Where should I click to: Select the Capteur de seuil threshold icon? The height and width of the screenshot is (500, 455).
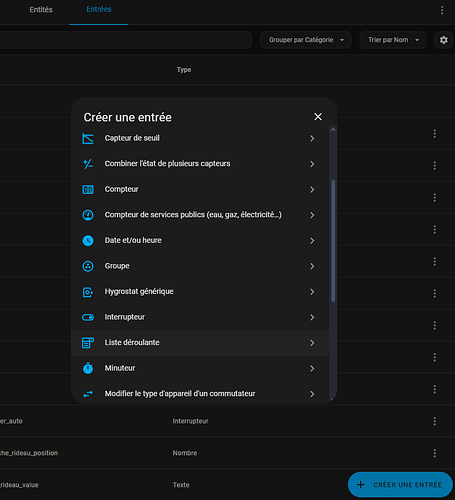click(88, 138)
